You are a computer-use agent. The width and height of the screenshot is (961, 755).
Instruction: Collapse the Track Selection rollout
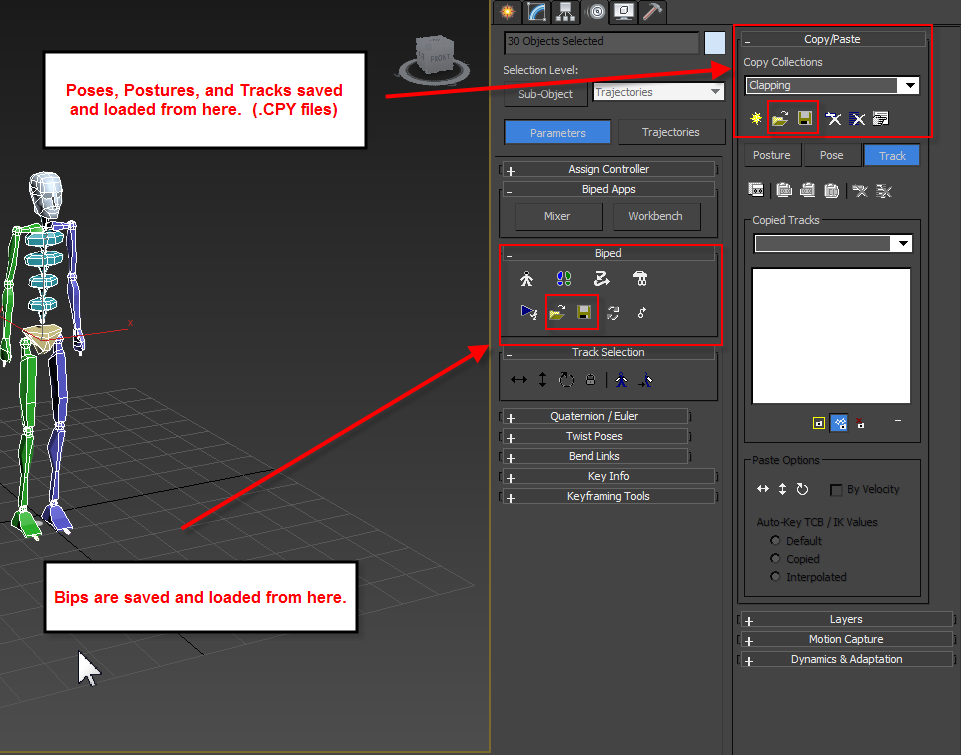608,352
